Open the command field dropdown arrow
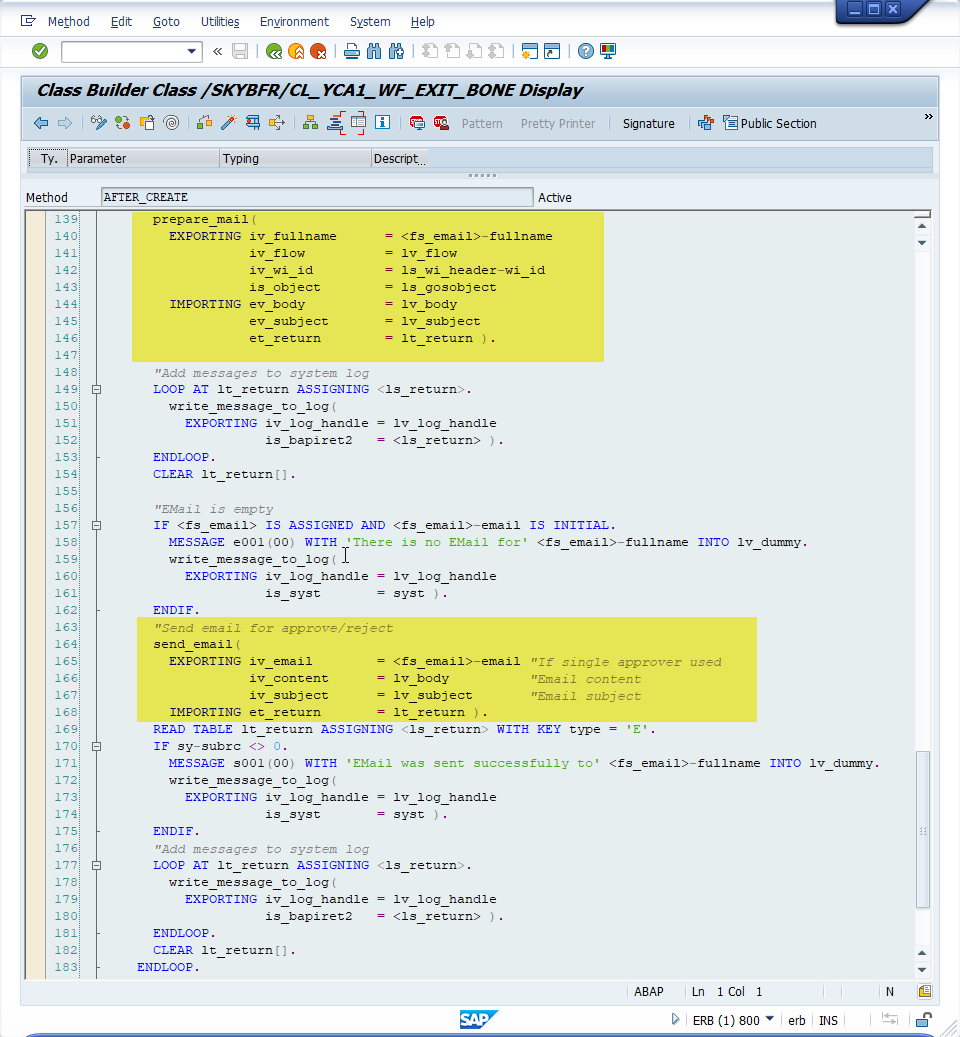 pyautogui.click(x=191, y=51)
